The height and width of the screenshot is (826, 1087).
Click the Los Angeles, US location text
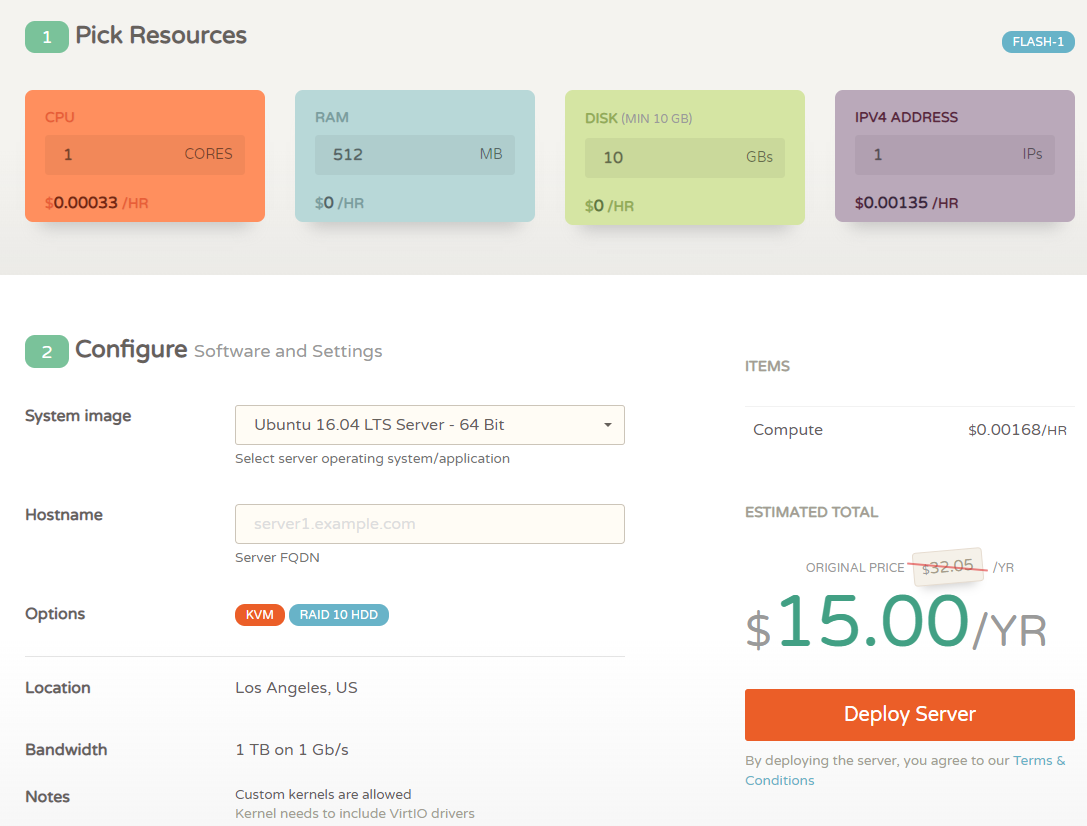click(296, 688)
